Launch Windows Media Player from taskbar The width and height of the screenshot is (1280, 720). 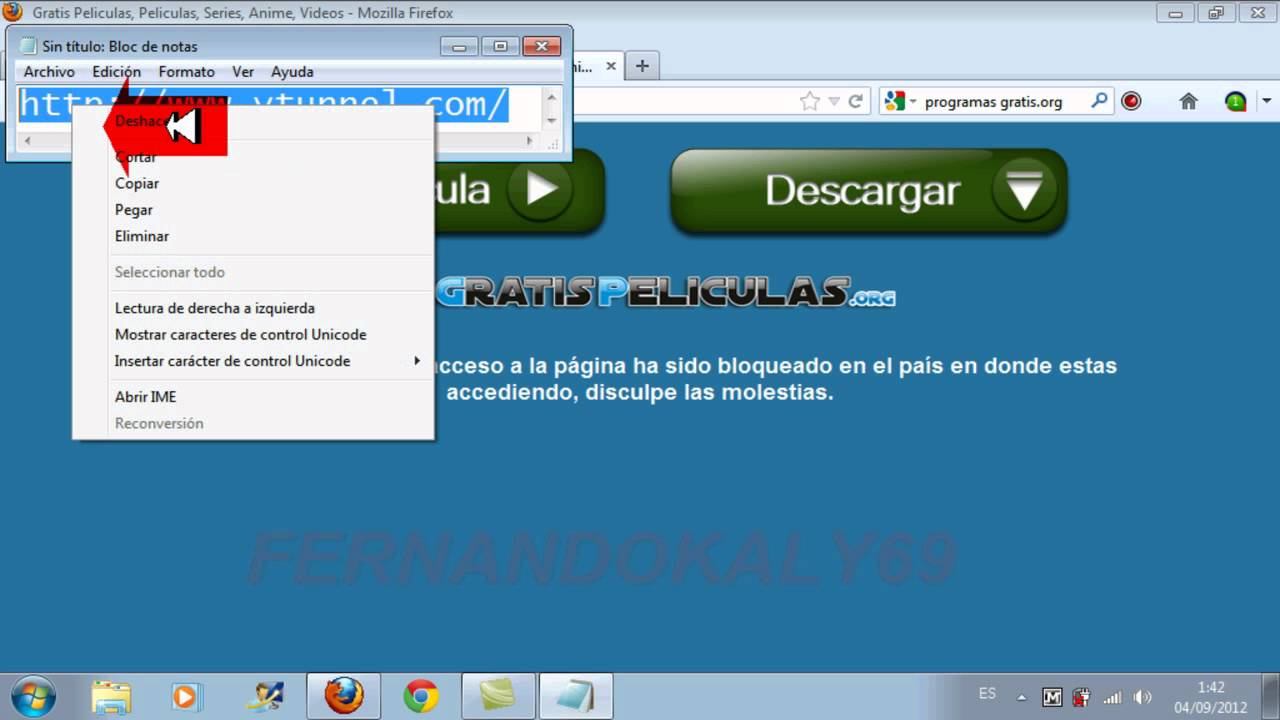[x=187, y=696]
